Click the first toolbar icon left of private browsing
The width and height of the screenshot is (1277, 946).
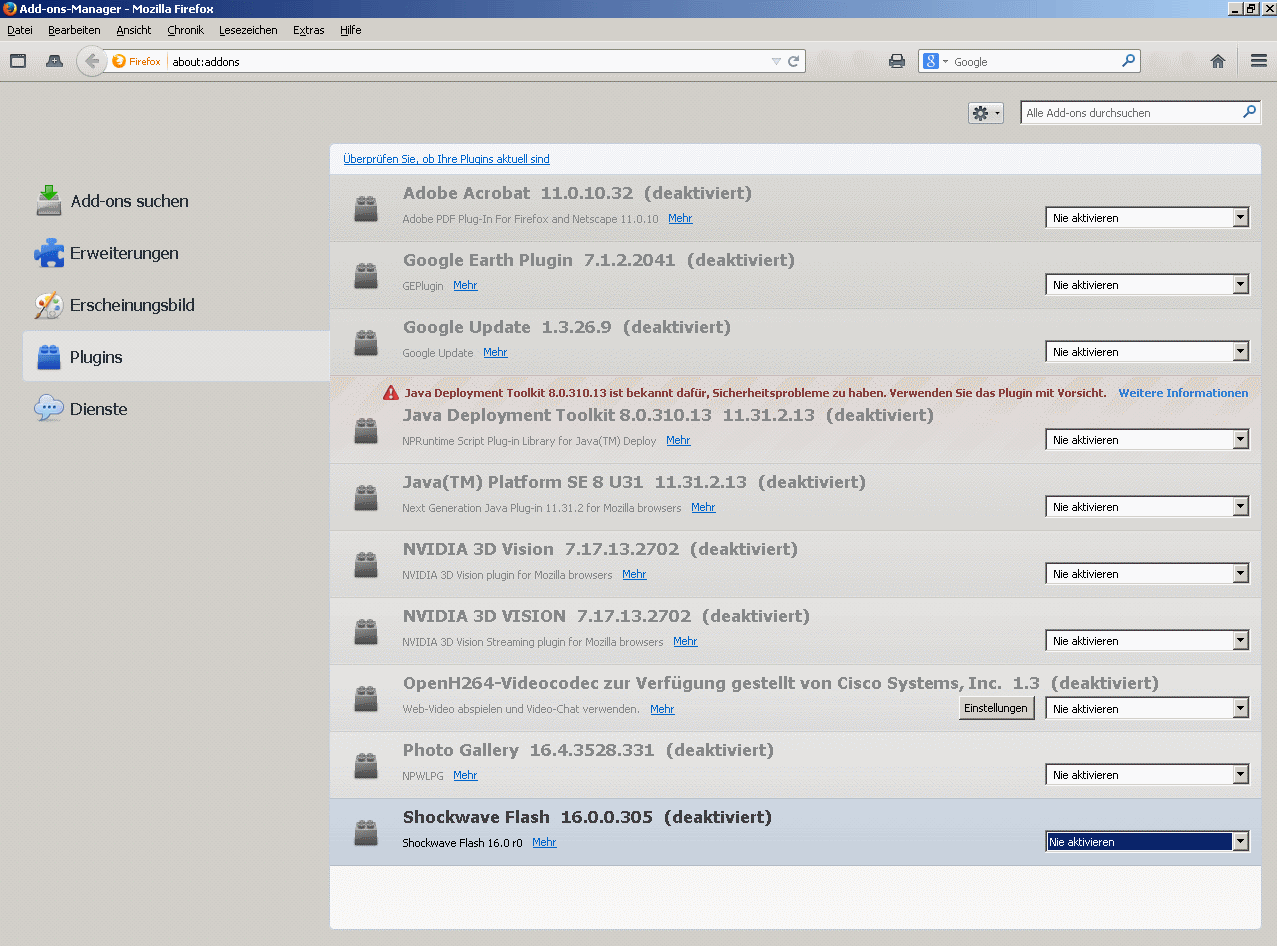[x=18, y=61]
